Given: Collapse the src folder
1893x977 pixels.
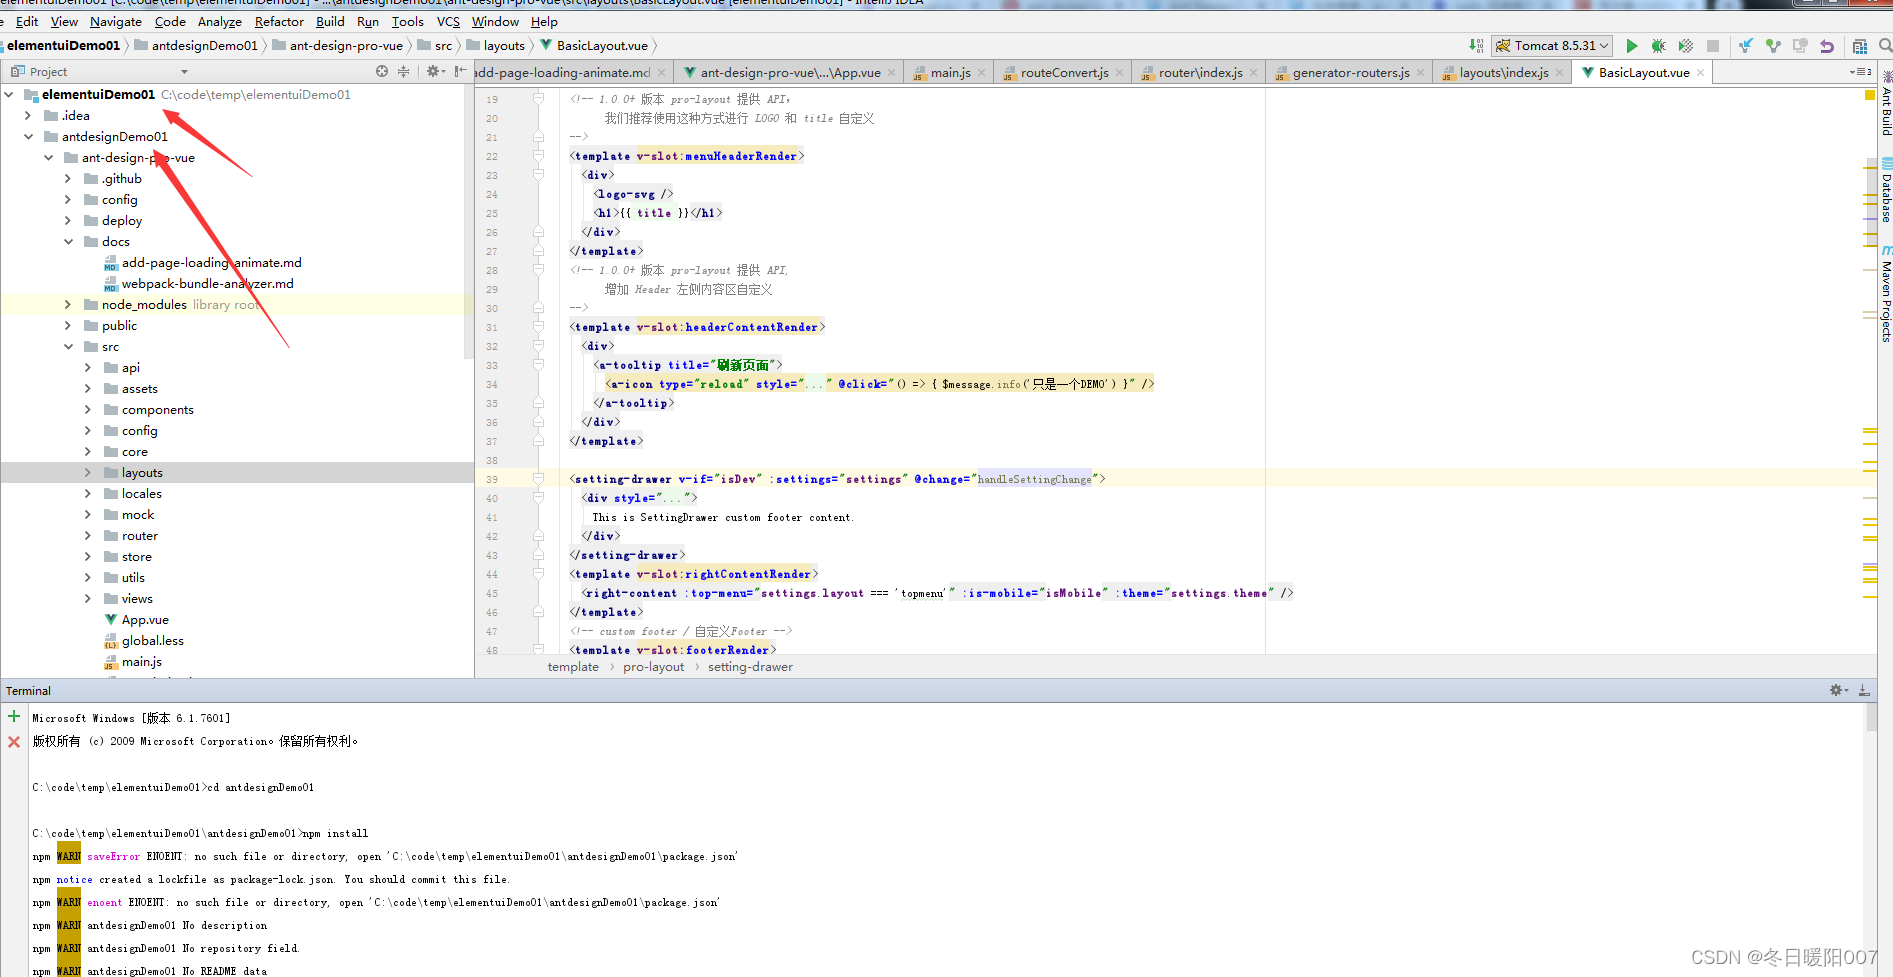Looking at the screenshot, I should 68,347.
